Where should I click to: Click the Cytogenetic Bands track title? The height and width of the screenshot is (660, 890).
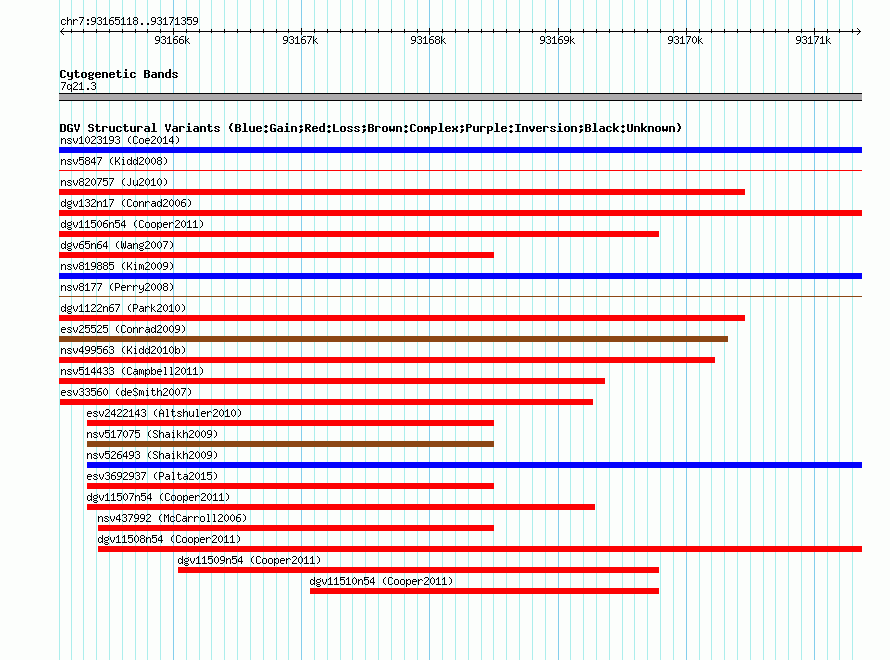click(x=119, y=74)
